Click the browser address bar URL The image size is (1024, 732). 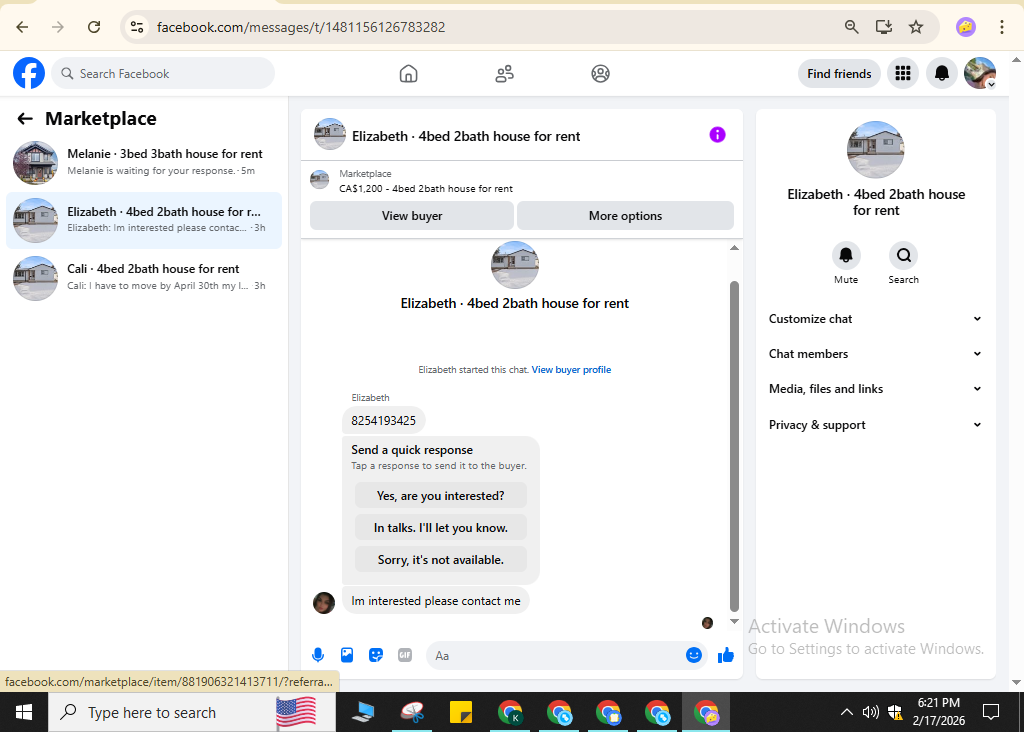click(301, 27)
